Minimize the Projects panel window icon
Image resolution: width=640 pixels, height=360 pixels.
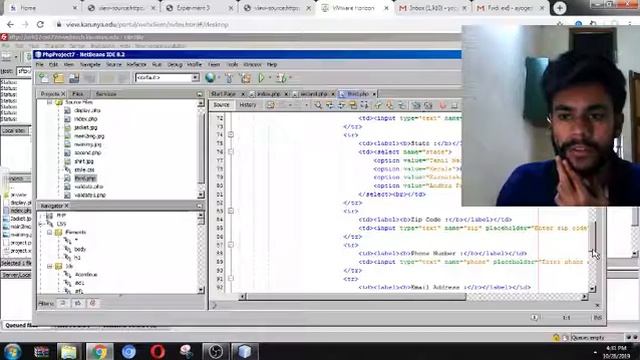(199, 94)
